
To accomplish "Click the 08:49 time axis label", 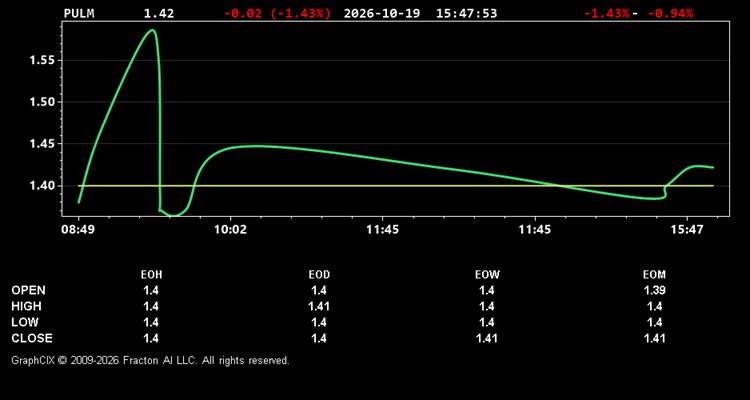I will pos(77,230).
